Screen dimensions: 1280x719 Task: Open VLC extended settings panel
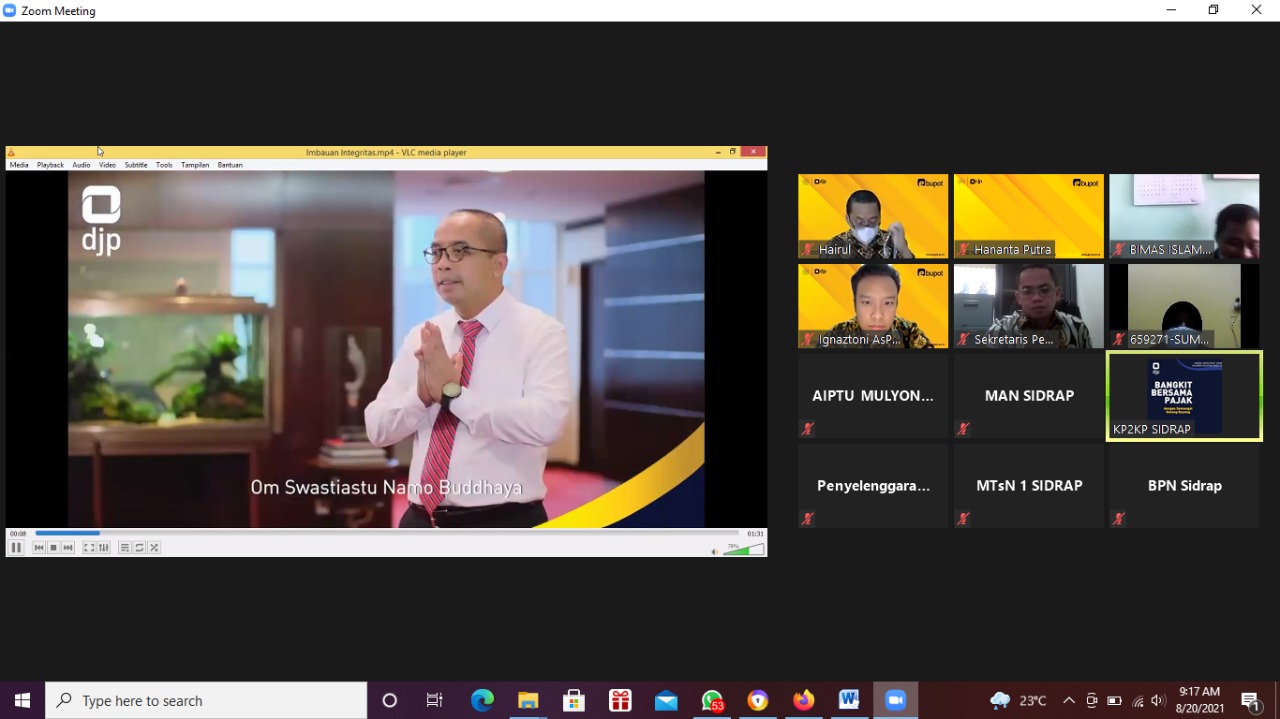click(x=104, y=547)
